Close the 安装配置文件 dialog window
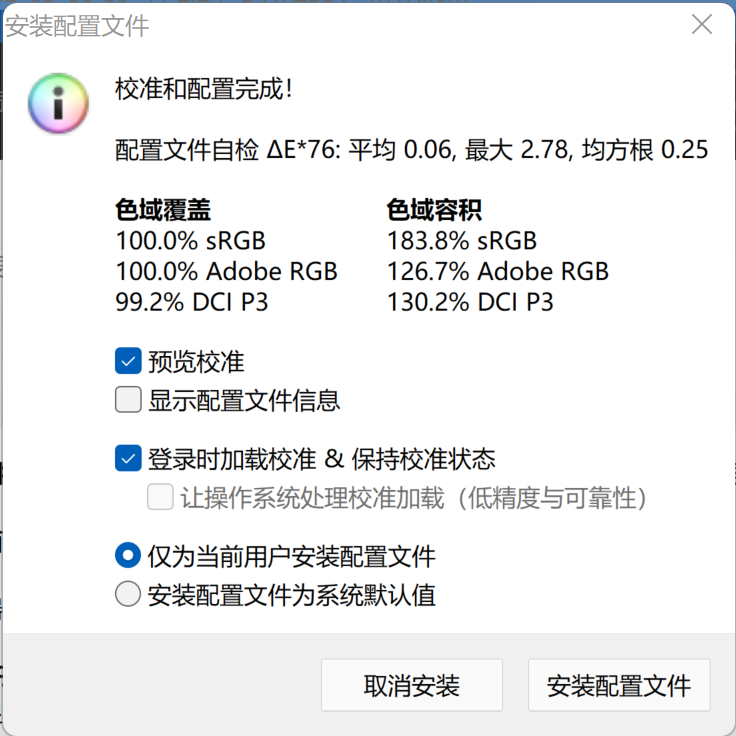 [x=702, y=25]
